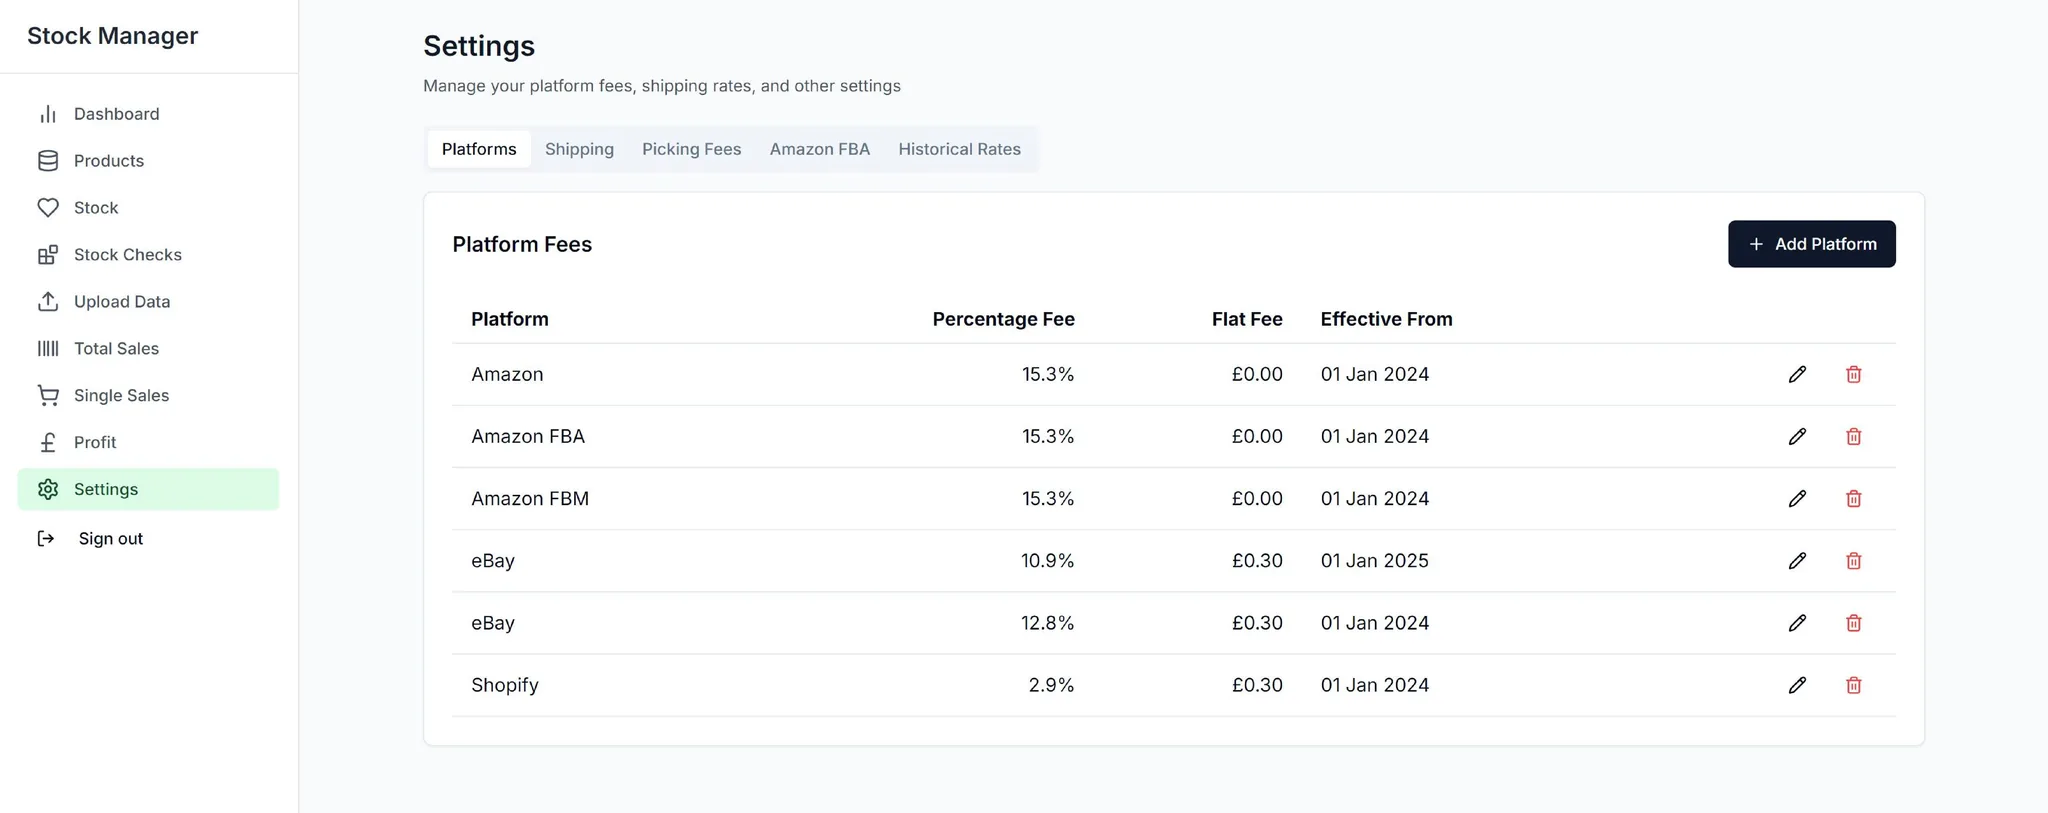The height and width of the screenshot is (813, 2048).
Task: Click the Stock Manager title
Action: click(112, 36)
